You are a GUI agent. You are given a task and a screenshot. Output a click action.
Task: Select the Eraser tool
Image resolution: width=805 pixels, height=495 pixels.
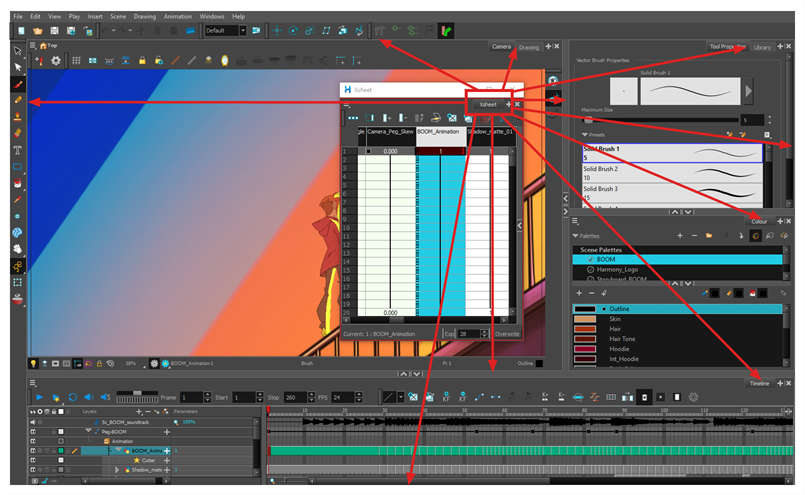(x=18, y=133)
